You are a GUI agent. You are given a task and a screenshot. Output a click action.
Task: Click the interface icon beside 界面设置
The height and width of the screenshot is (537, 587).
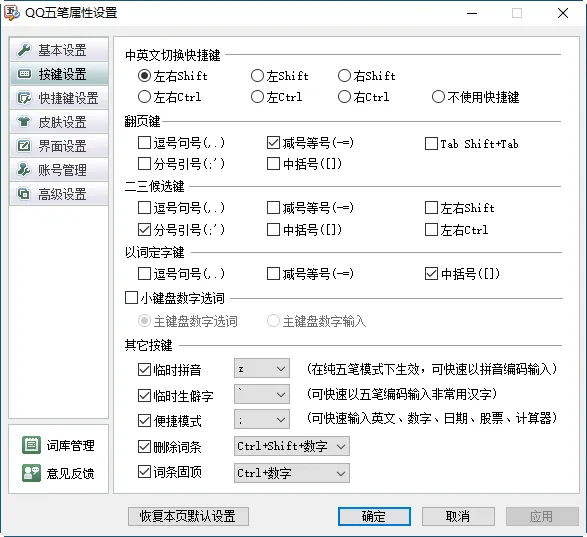click(x=24, y=146)
